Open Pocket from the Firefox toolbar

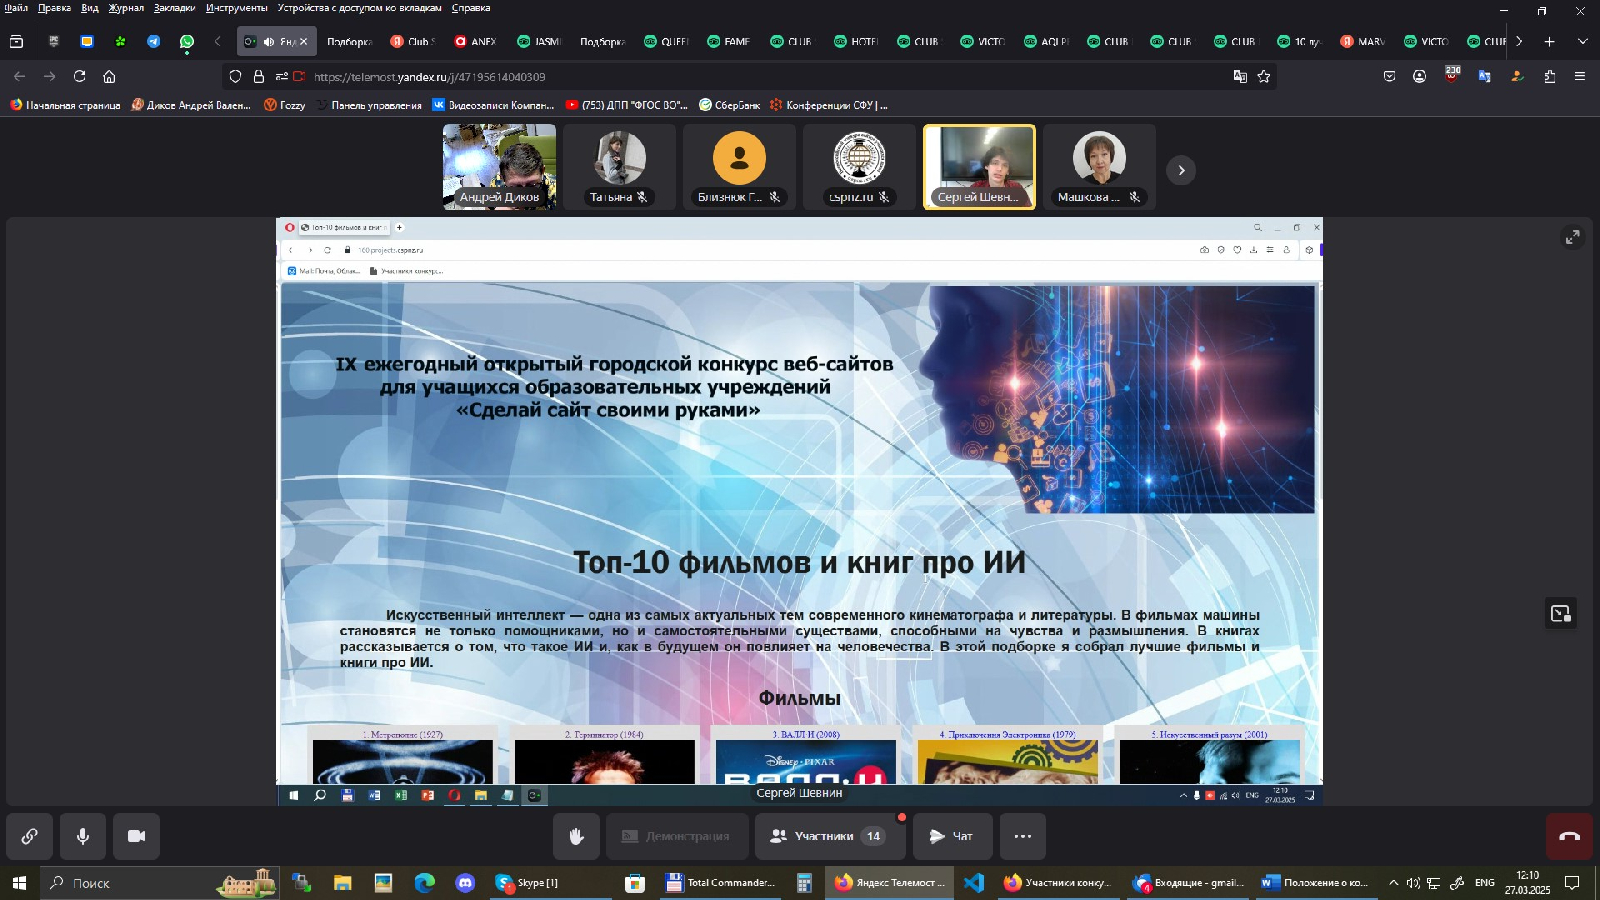[x=1389, y=76]
